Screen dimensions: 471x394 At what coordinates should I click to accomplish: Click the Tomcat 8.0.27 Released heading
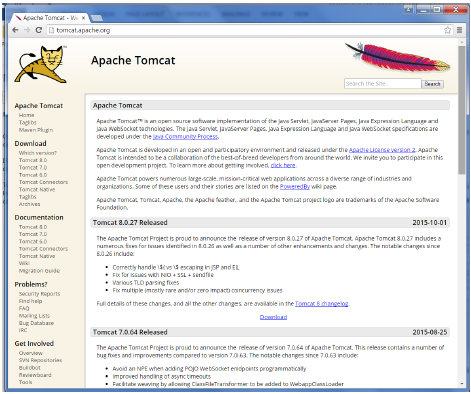(130, 223)
